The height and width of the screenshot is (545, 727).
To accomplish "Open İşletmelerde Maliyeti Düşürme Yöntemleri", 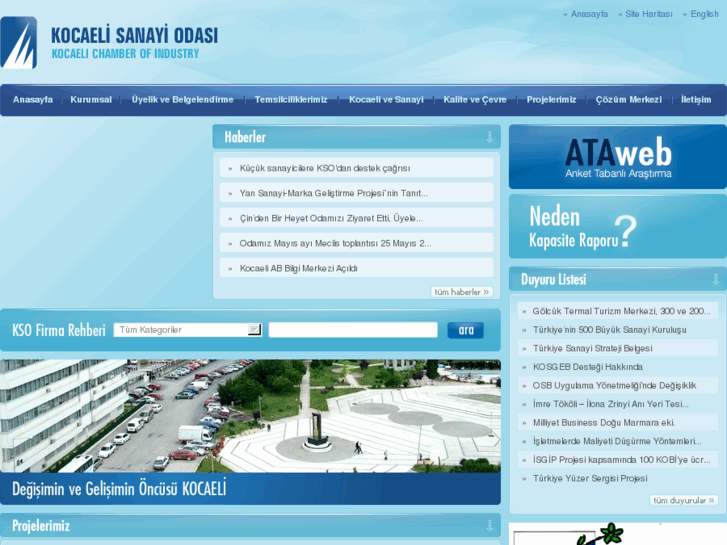I will point(618,441).
